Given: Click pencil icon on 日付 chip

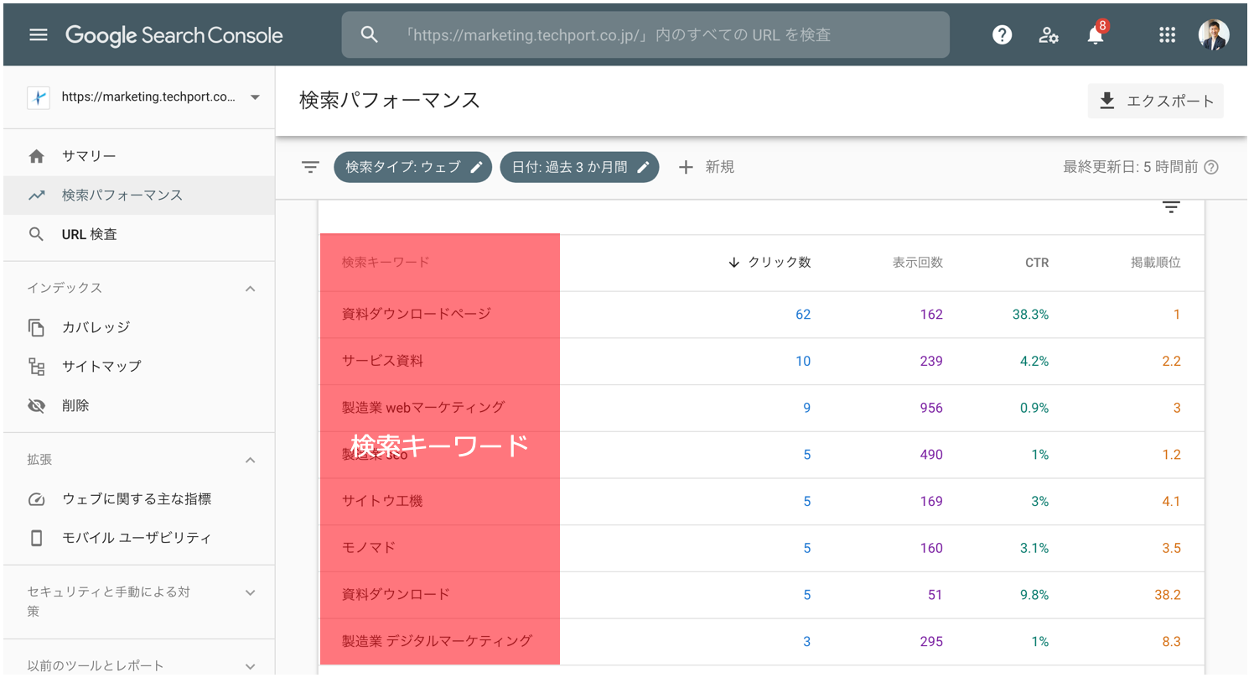Looking at the screenshot, I should click(x=643, y=167).
